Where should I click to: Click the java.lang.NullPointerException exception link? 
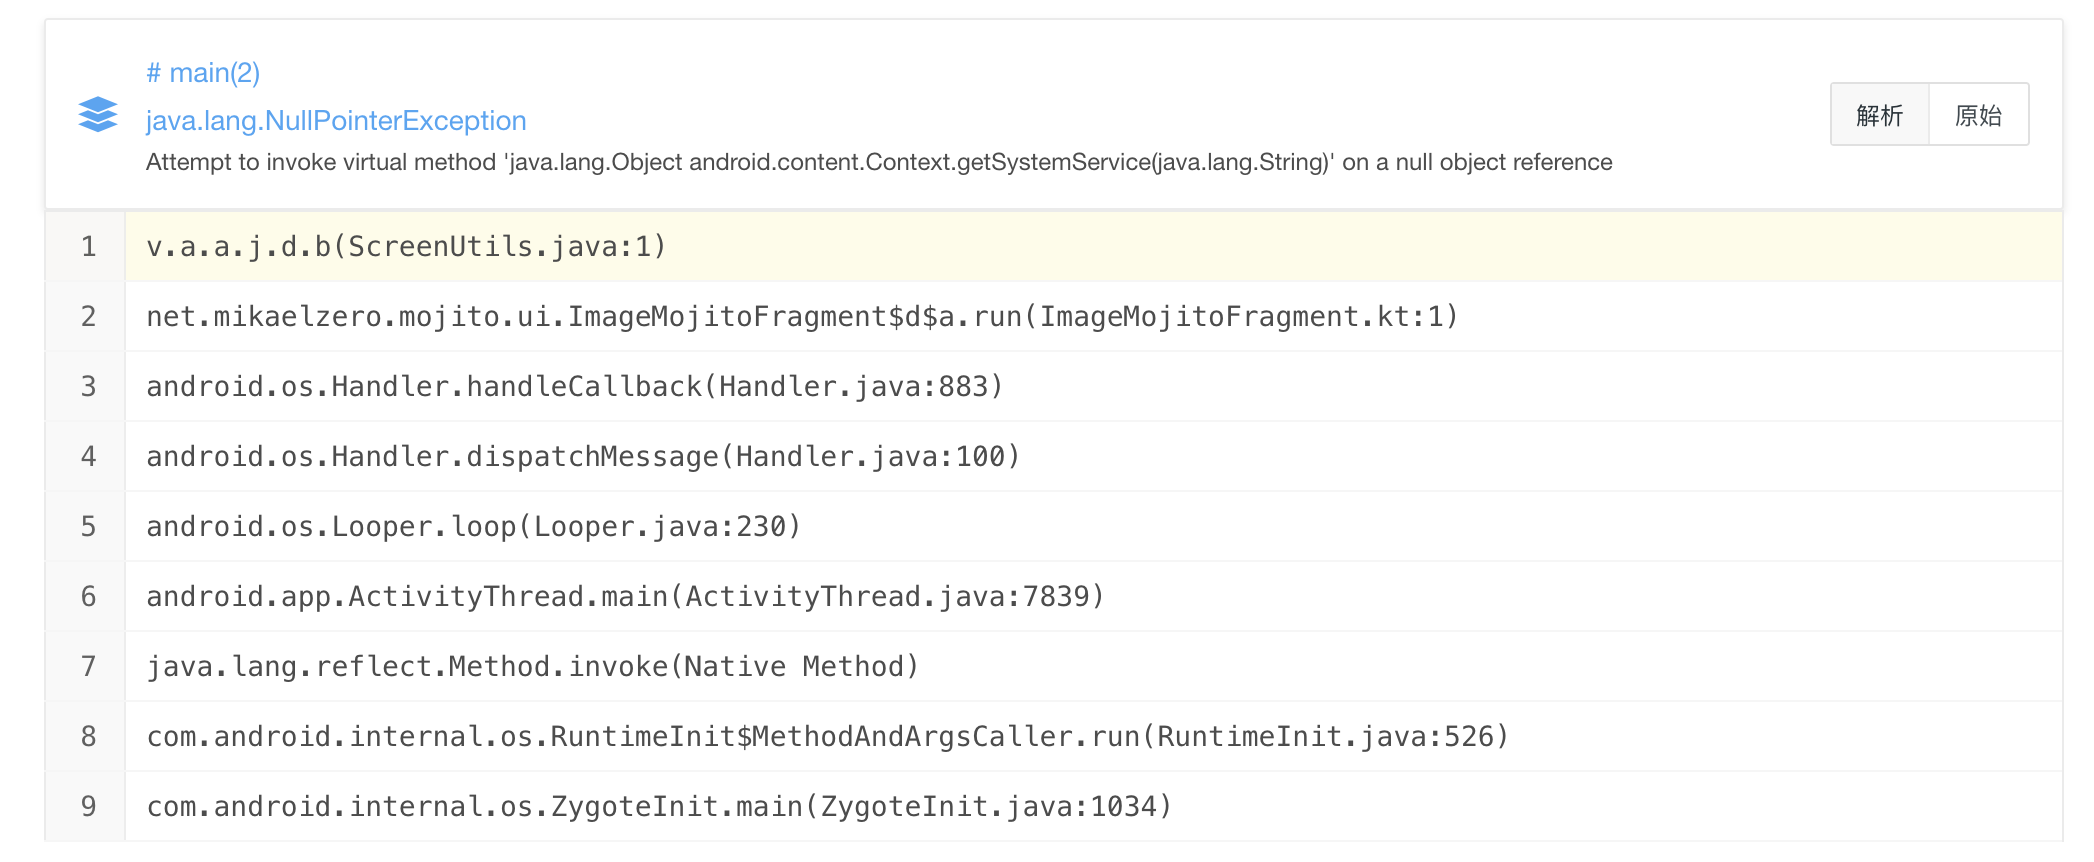[336, 120]
